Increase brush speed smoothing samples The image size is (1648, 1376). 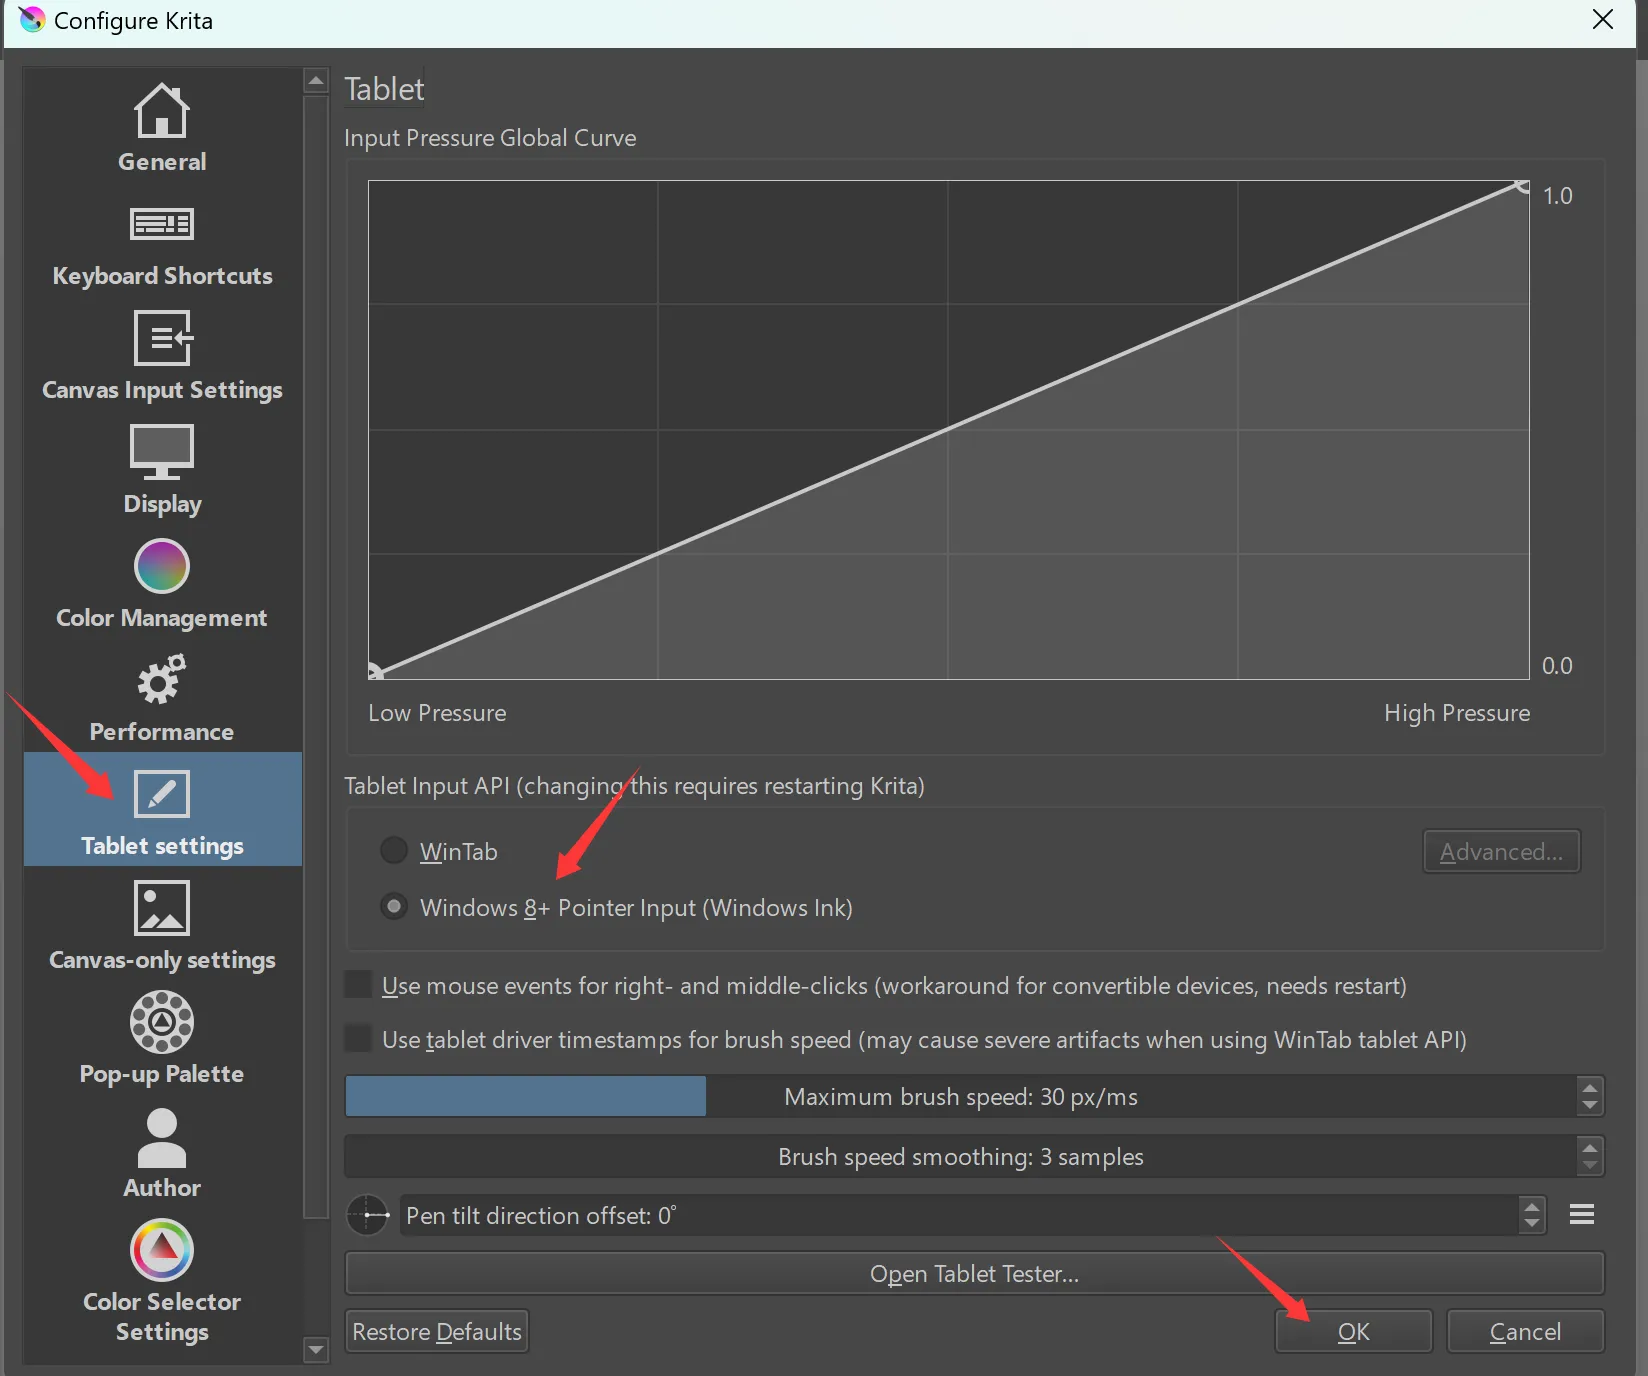[x=1590, y=1147]
